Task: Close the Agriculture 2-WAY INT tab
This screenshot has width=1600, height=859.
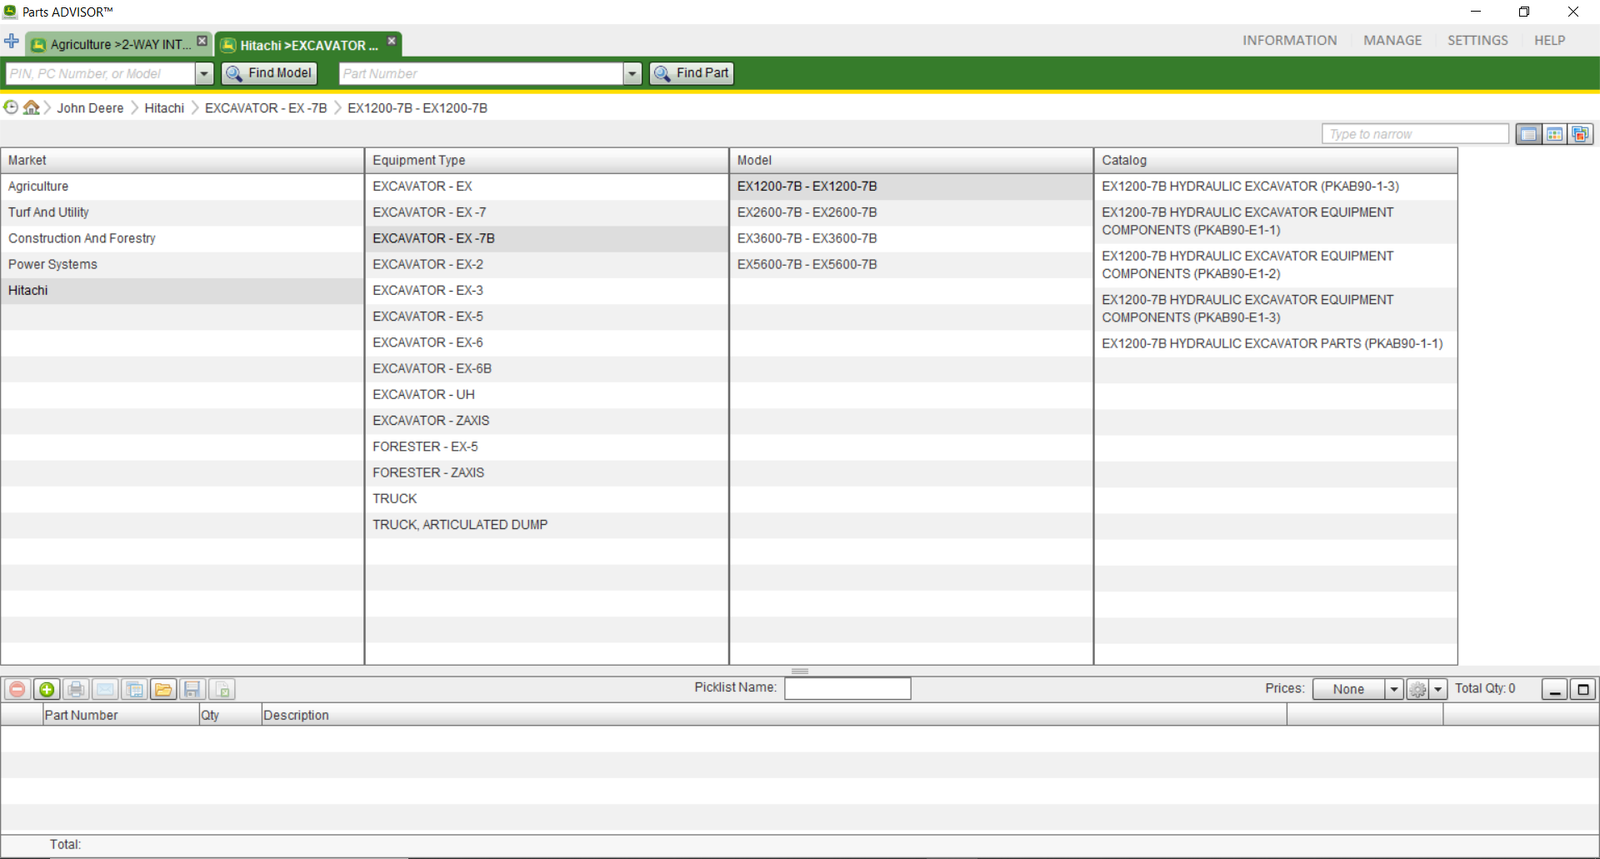Action: (x=202, y=41)
